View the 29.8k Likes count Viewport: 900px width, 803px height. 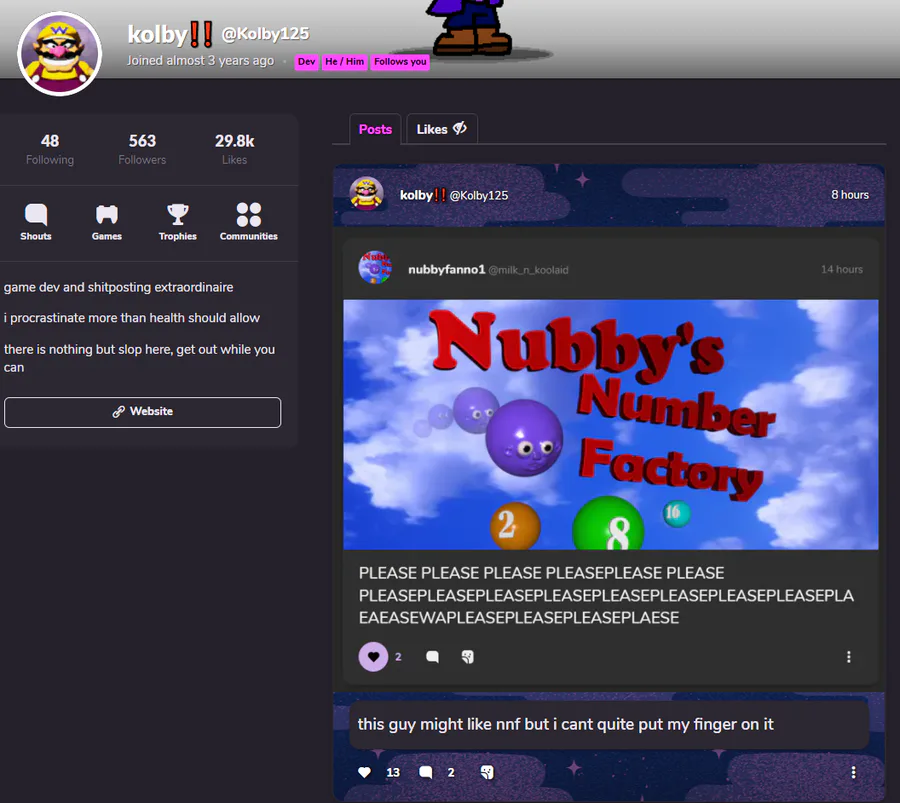(x=235, y=149)
